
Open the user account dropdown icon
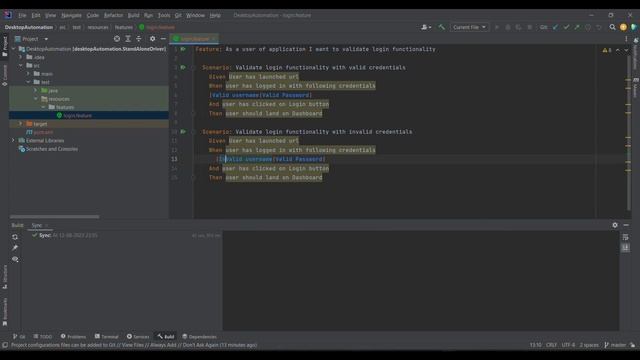426,27
